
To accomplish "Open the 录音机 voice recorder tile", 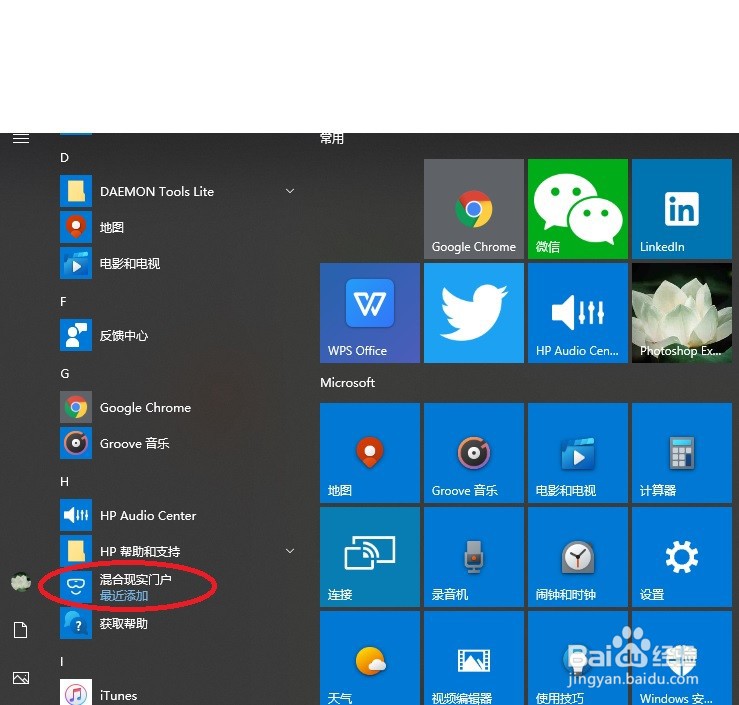I will [x=474, y=557].
